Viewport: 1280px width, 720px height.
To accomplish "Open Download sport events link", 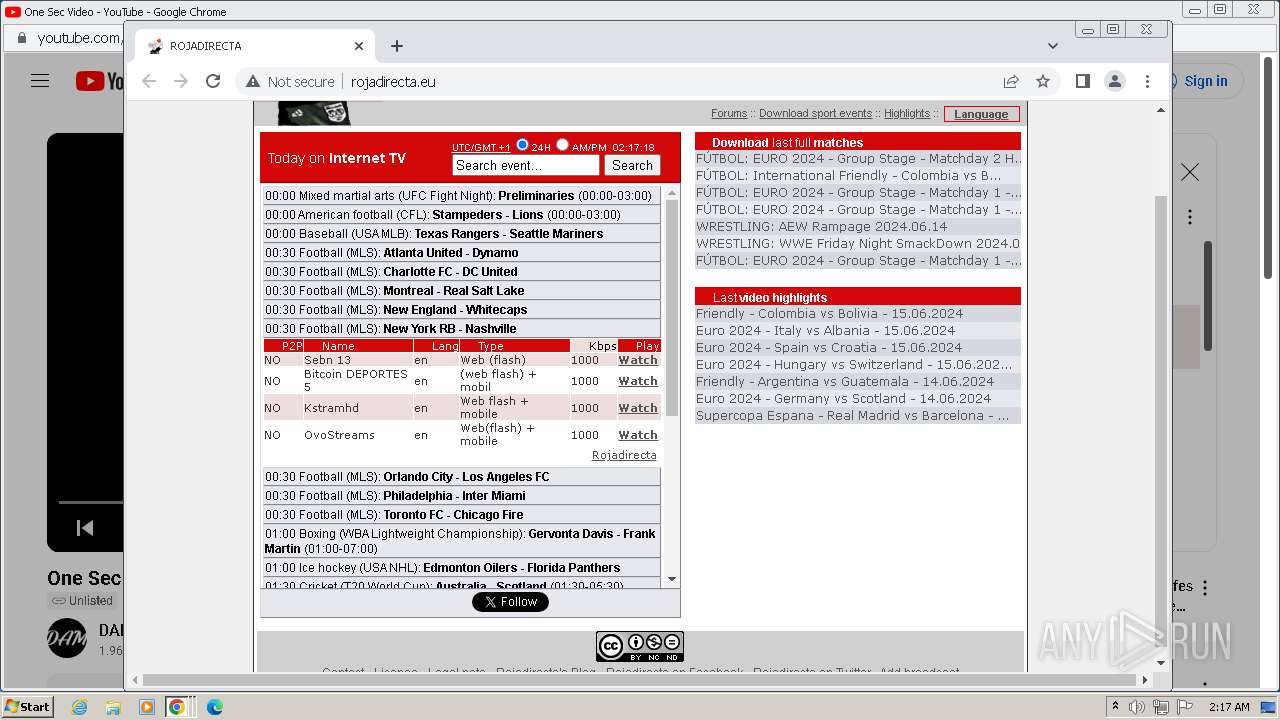I will pyautogui.click(x=815, y=114).
